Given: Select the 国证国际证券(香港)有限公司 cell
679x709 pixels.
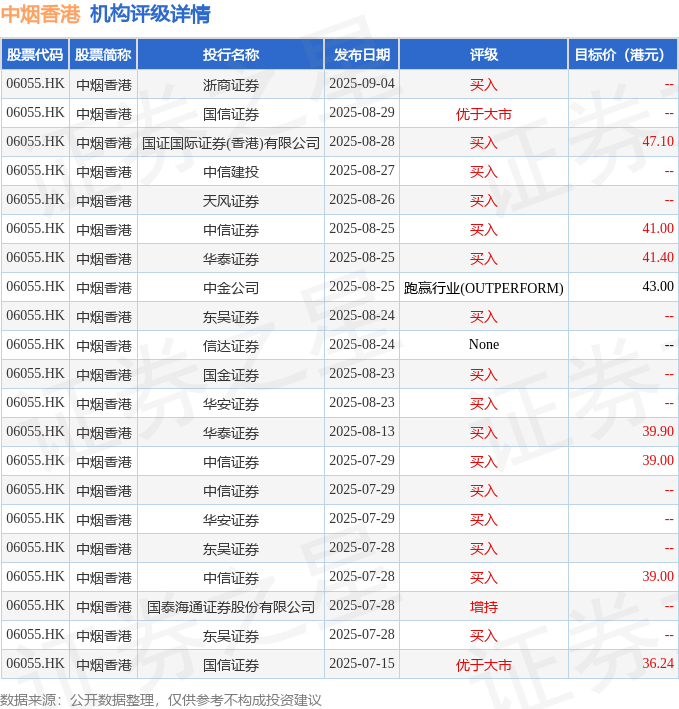Looking at the screenshot, I should (231, 142).
